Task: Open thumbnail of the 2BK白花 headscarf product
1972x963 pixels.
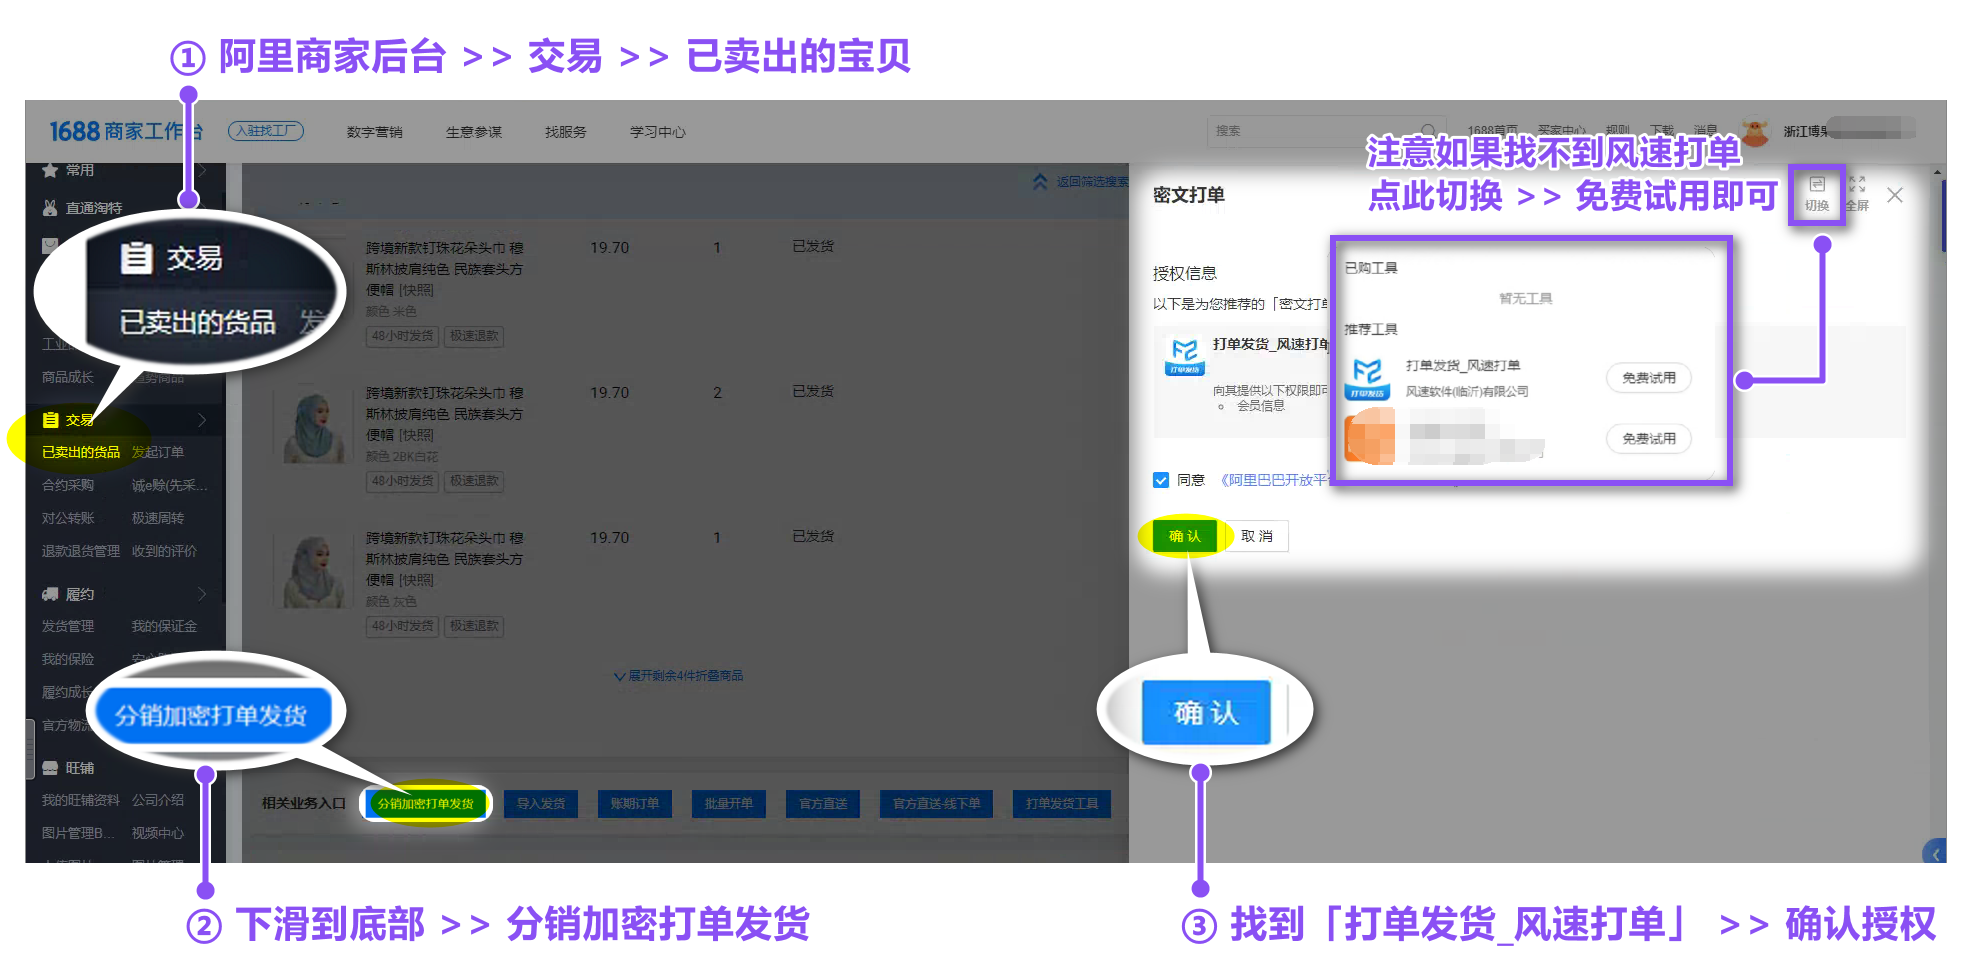Action: pyautogui.click(x=314, y=427)
